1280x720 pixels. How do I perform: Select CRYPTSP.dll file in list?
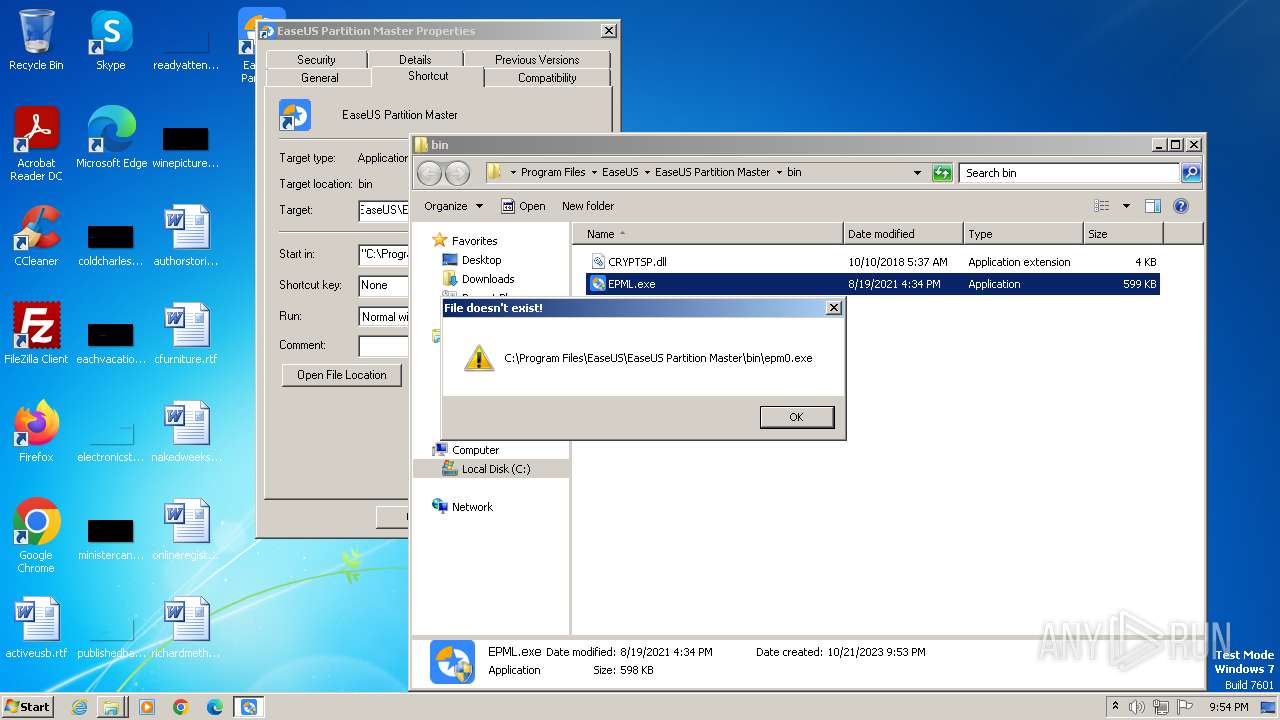coord(872,262)
